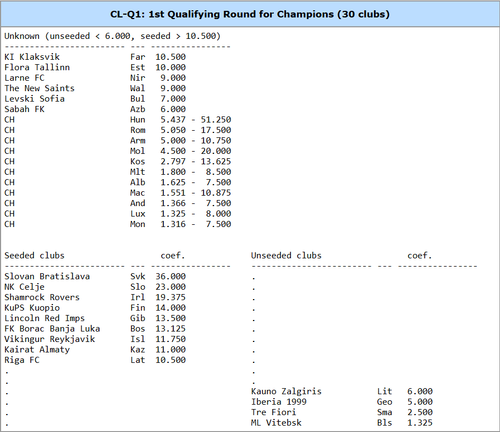Image resolution: width=500 pixels, height=432 pixels.
Task: Click KI Klaksvik club name
Action: [x=32, y=57]
